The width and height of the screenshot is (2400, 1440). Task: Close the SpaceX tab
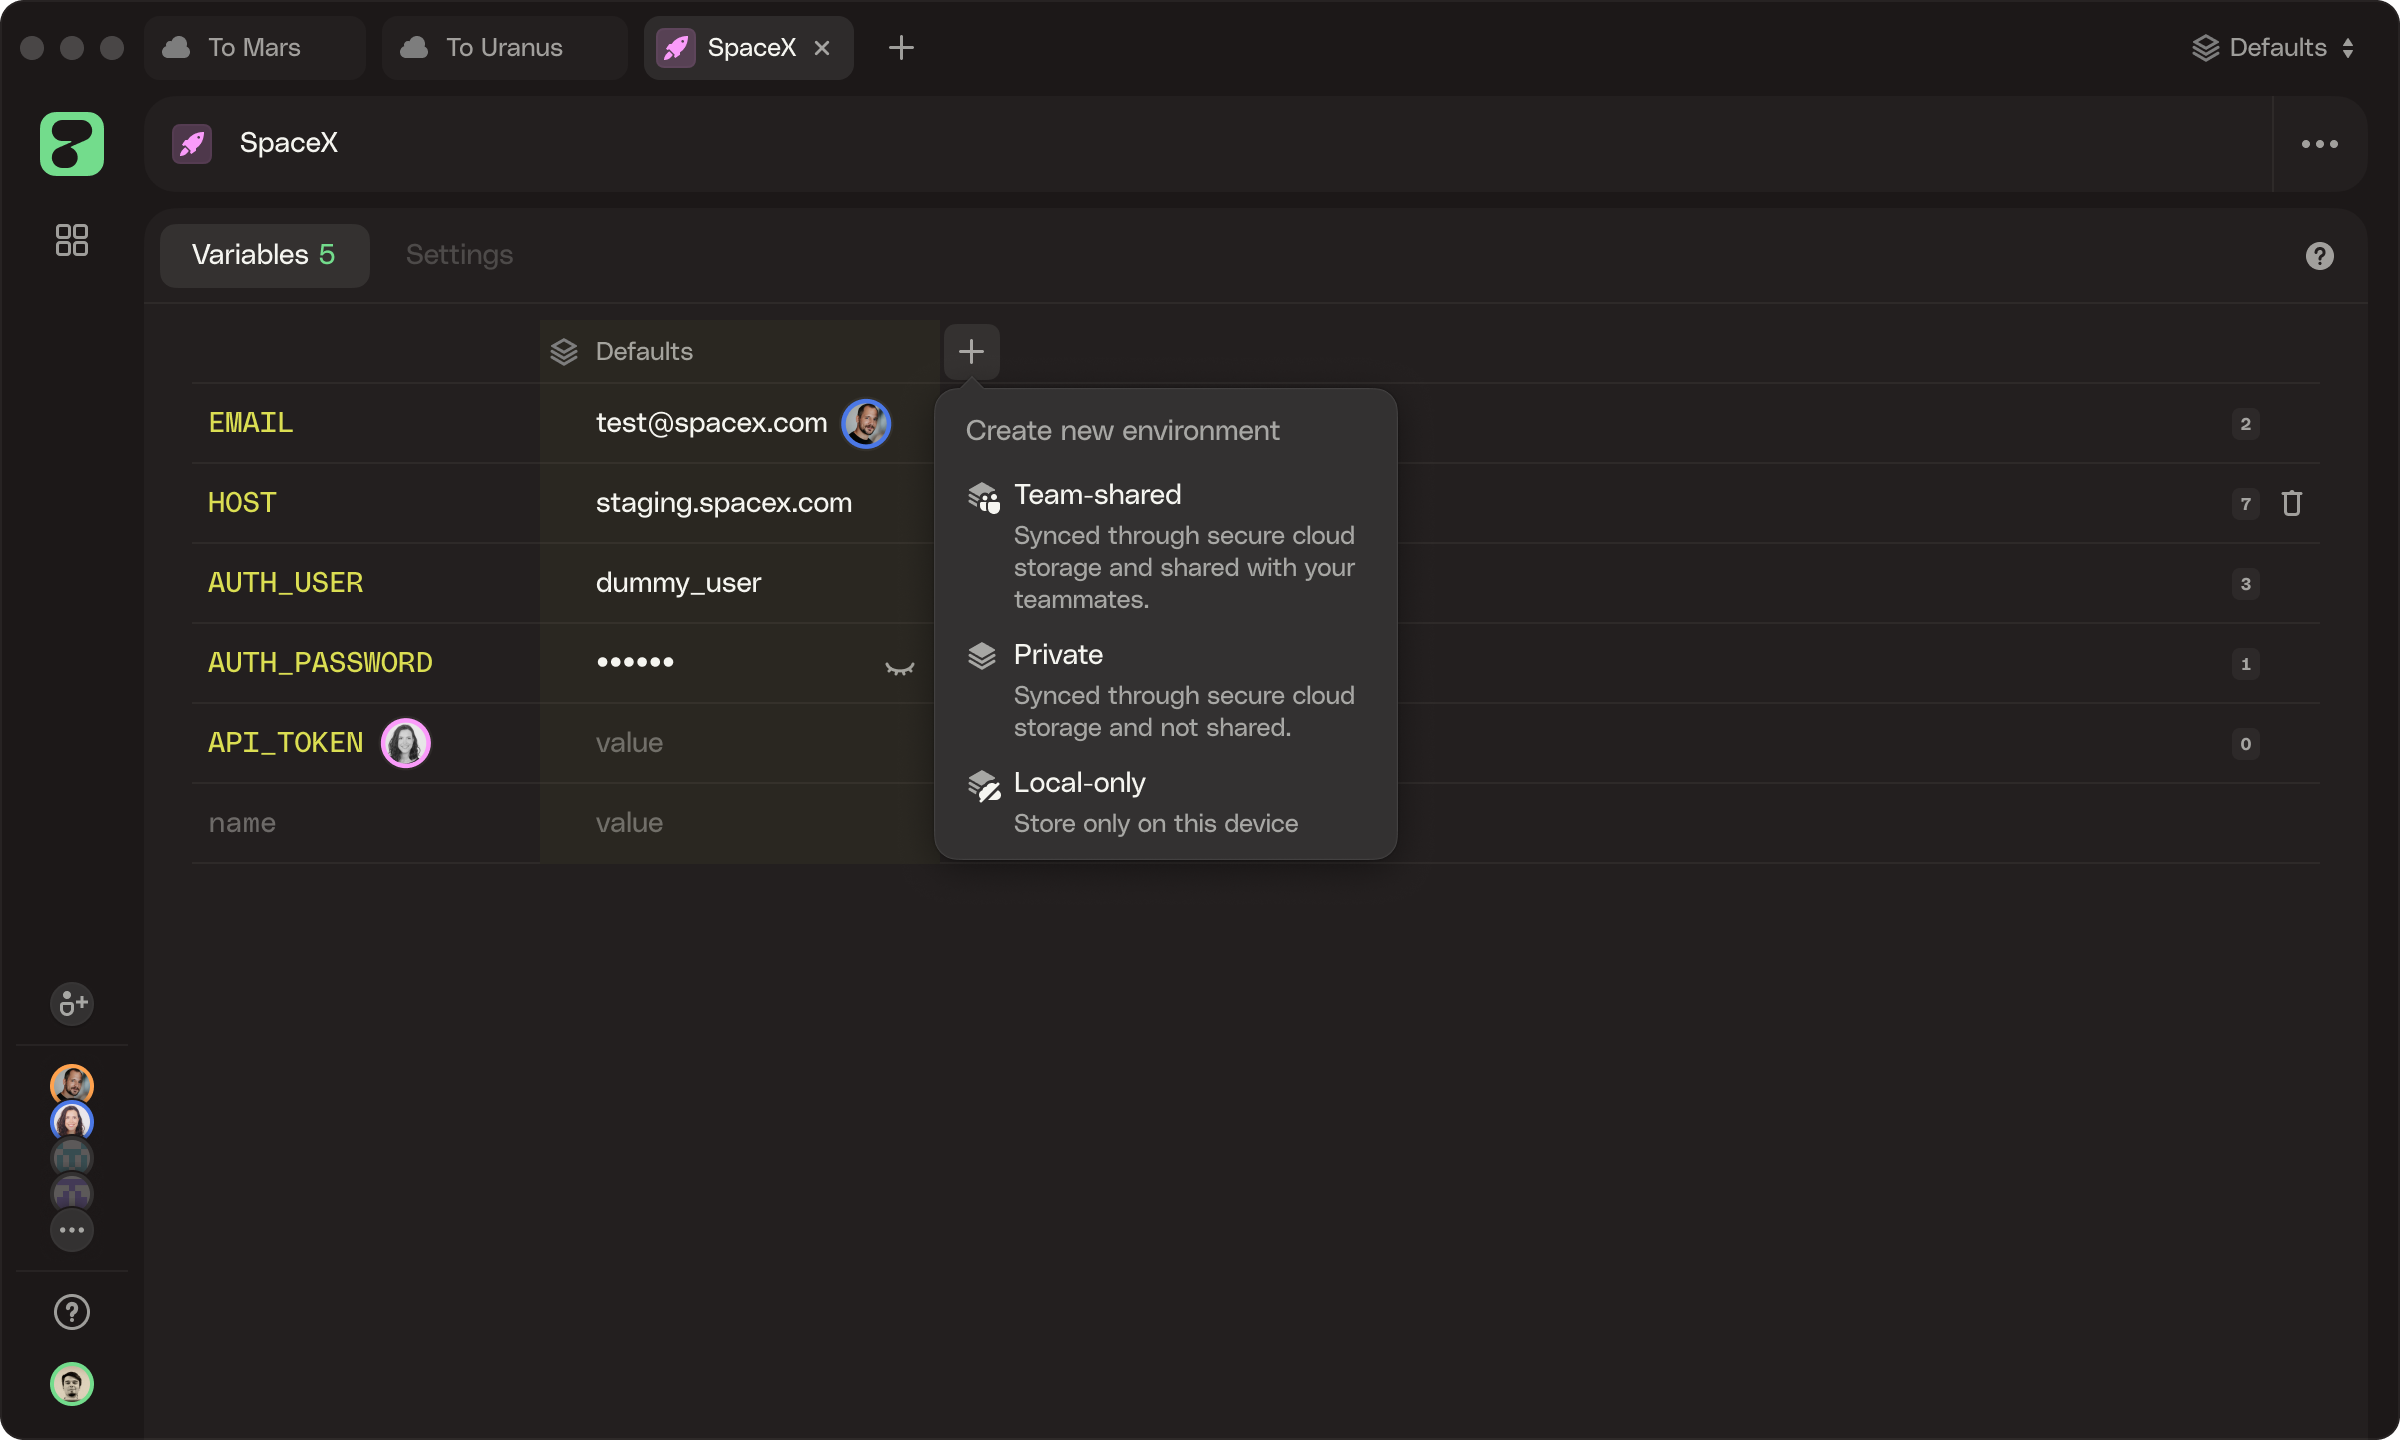coord(822,48)
